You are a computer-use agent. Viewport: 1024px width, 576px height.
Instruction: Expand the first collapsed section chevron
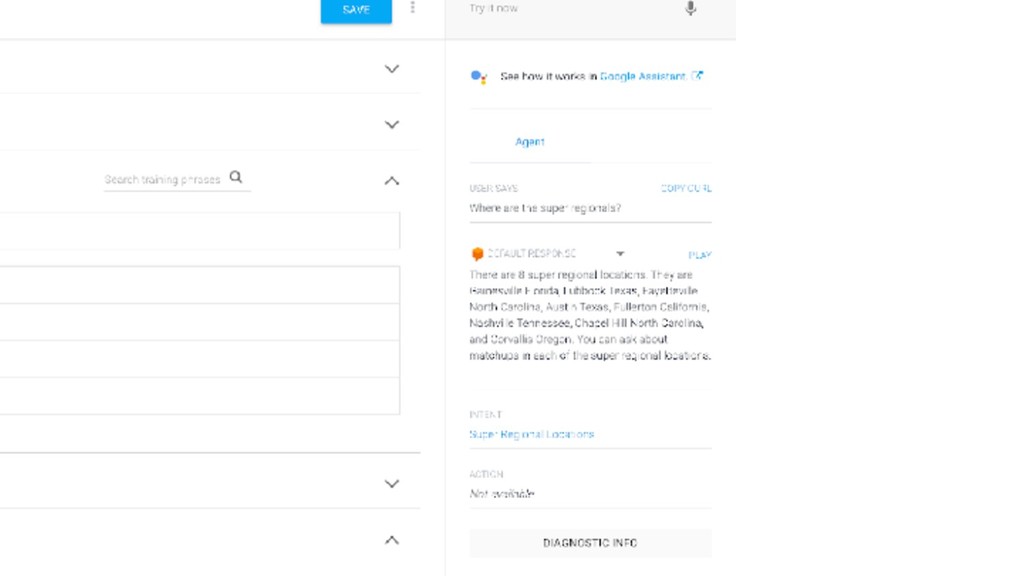(x=391, y=69)
